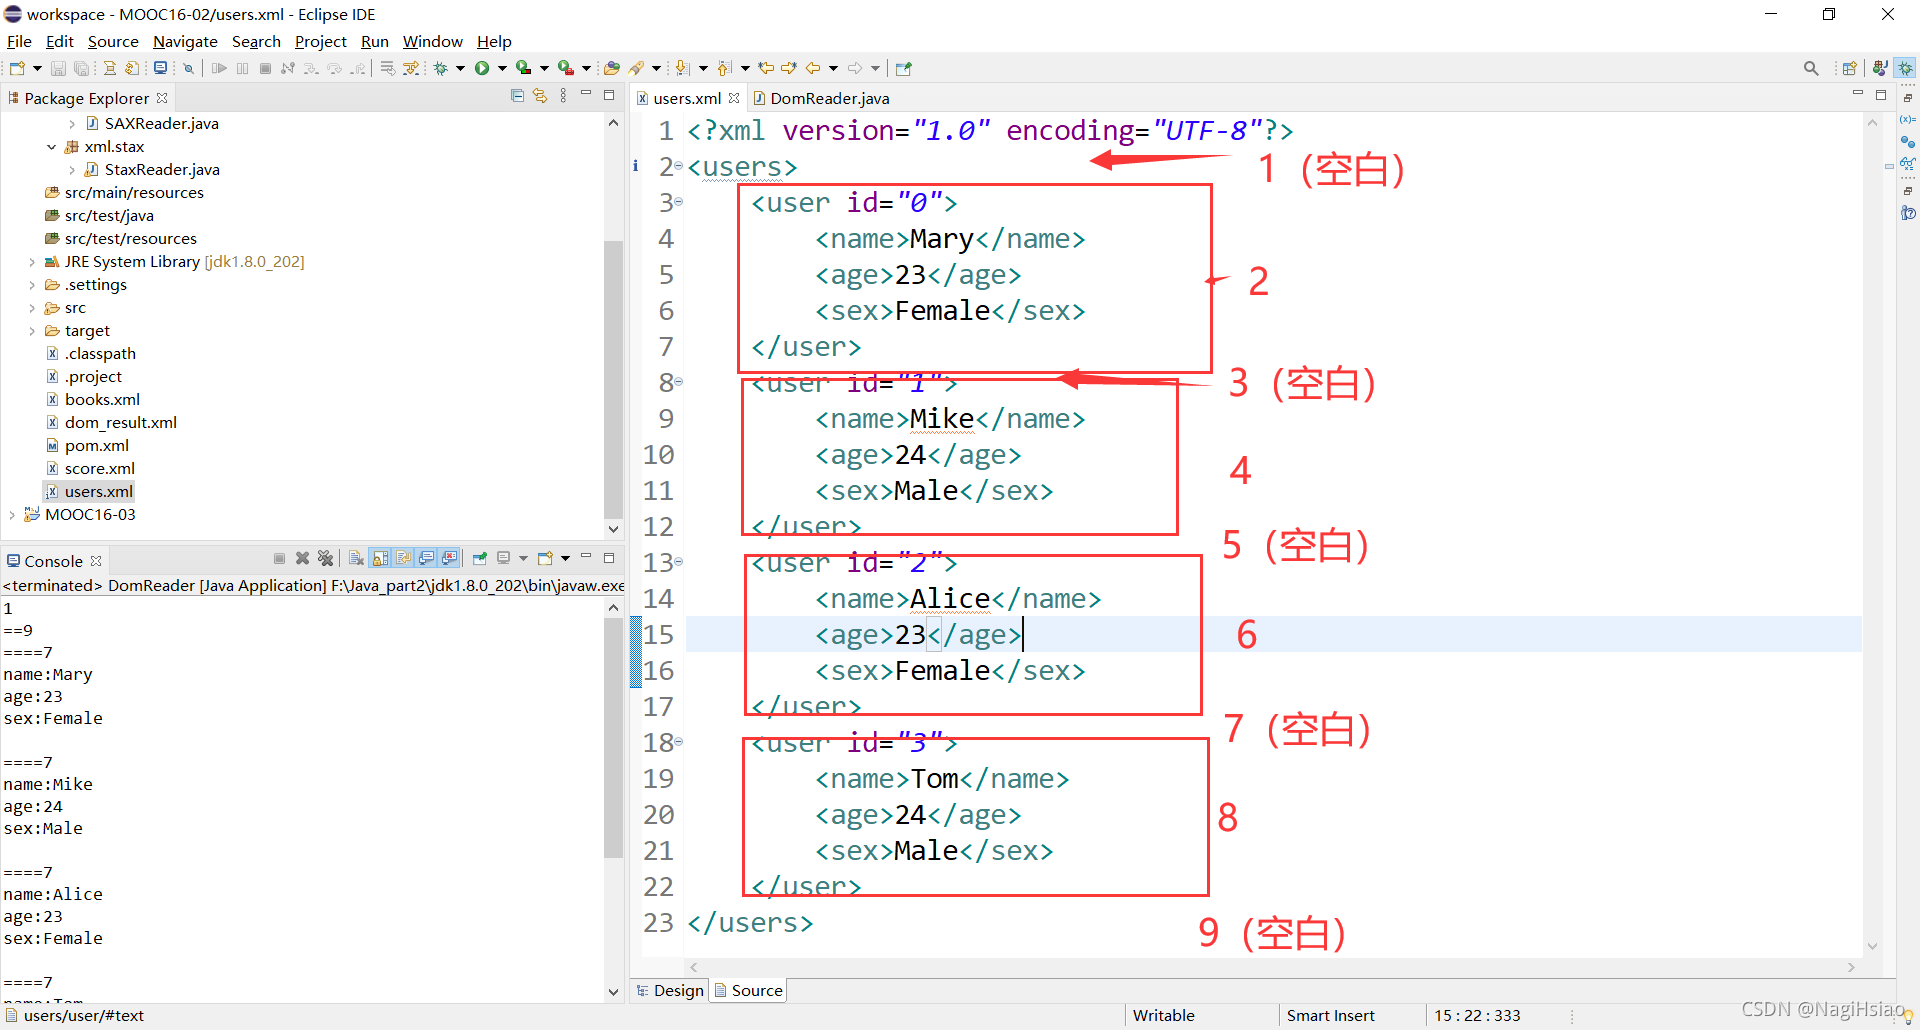1920x1030 pixels.
Task: Open the Open Console dropdown arrow
Action: click(565, 558)
